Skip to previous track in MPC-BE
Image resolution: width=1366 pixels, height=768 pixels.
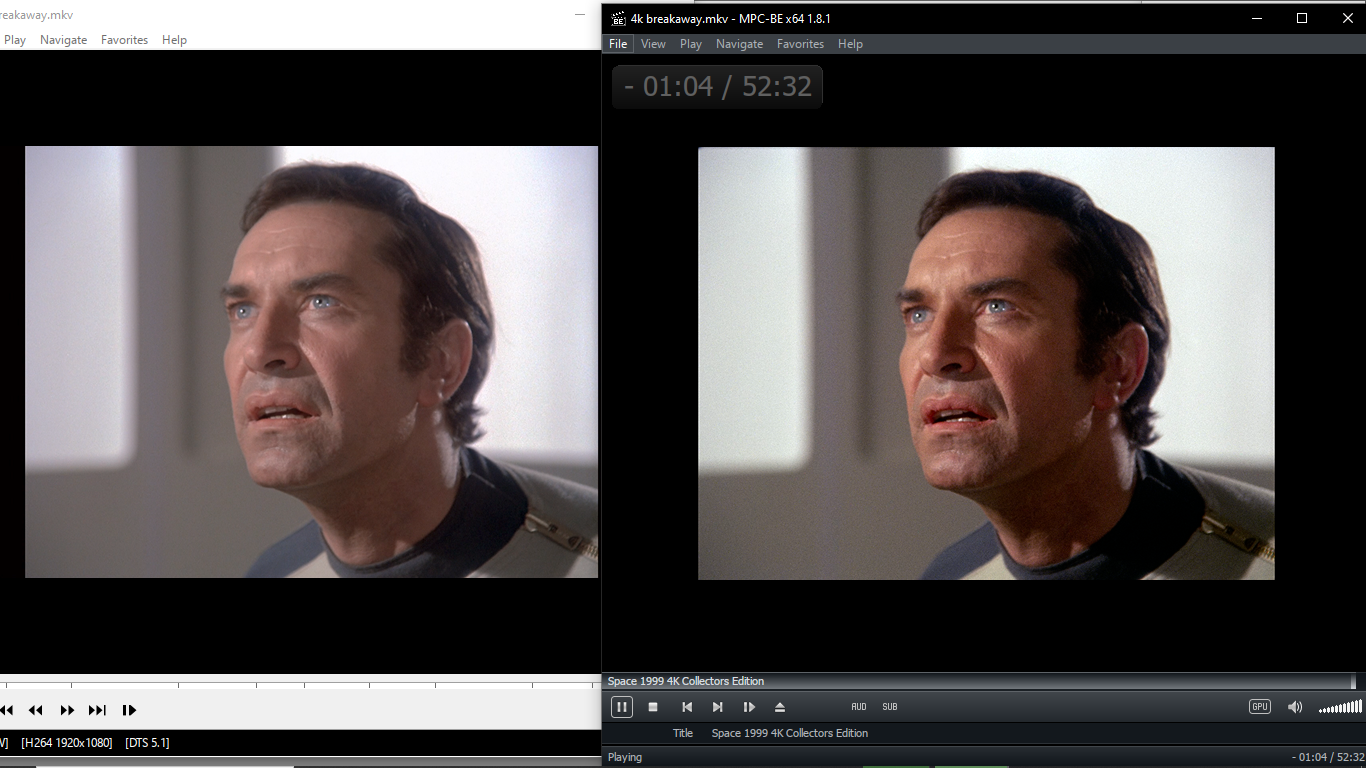coord(687,707)
